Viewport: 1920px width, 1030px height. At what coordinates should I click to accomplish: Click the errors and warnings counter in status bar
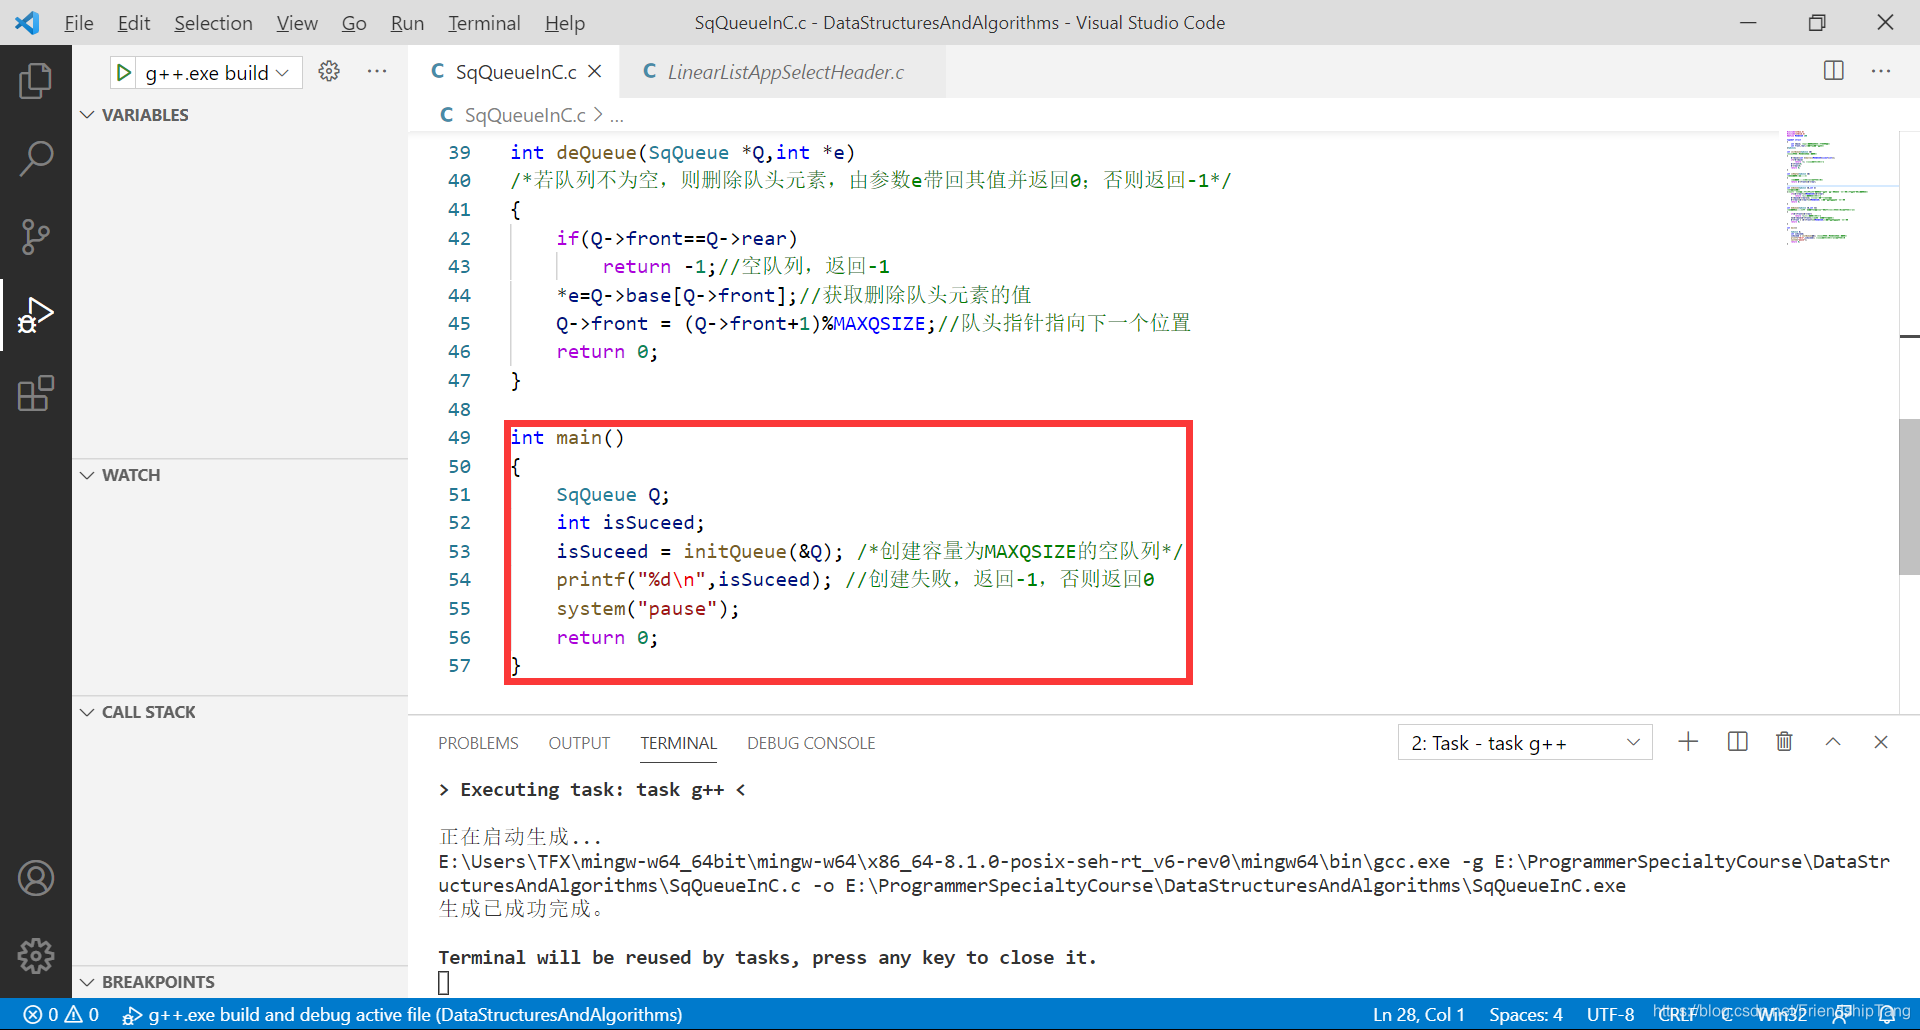pos(58,1014)
